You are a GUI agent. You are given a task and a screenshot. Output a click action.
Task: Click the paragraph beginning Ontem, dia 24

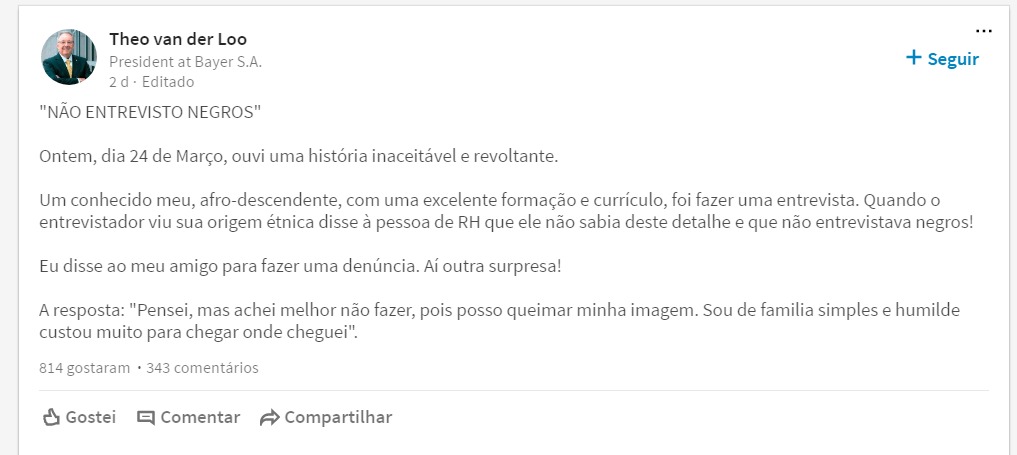pyautogui.click(x=298, y=158)
